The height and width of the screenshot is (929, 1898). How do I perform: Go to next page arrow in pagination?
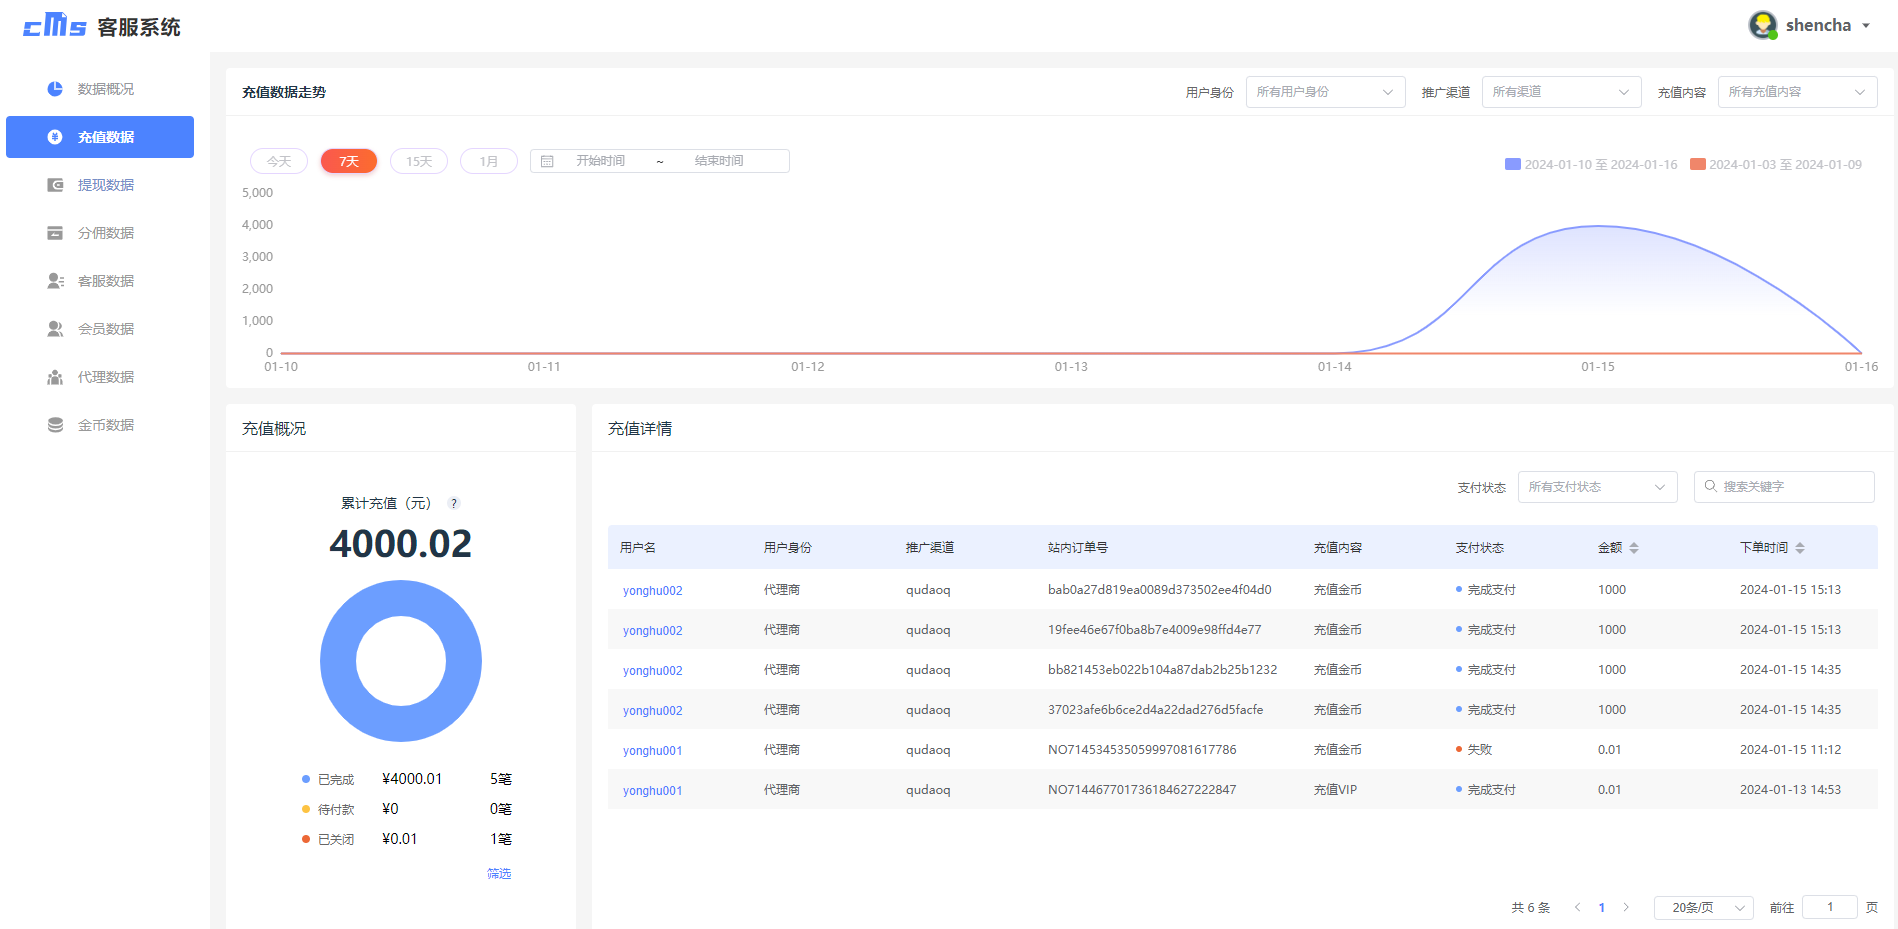1626,907
